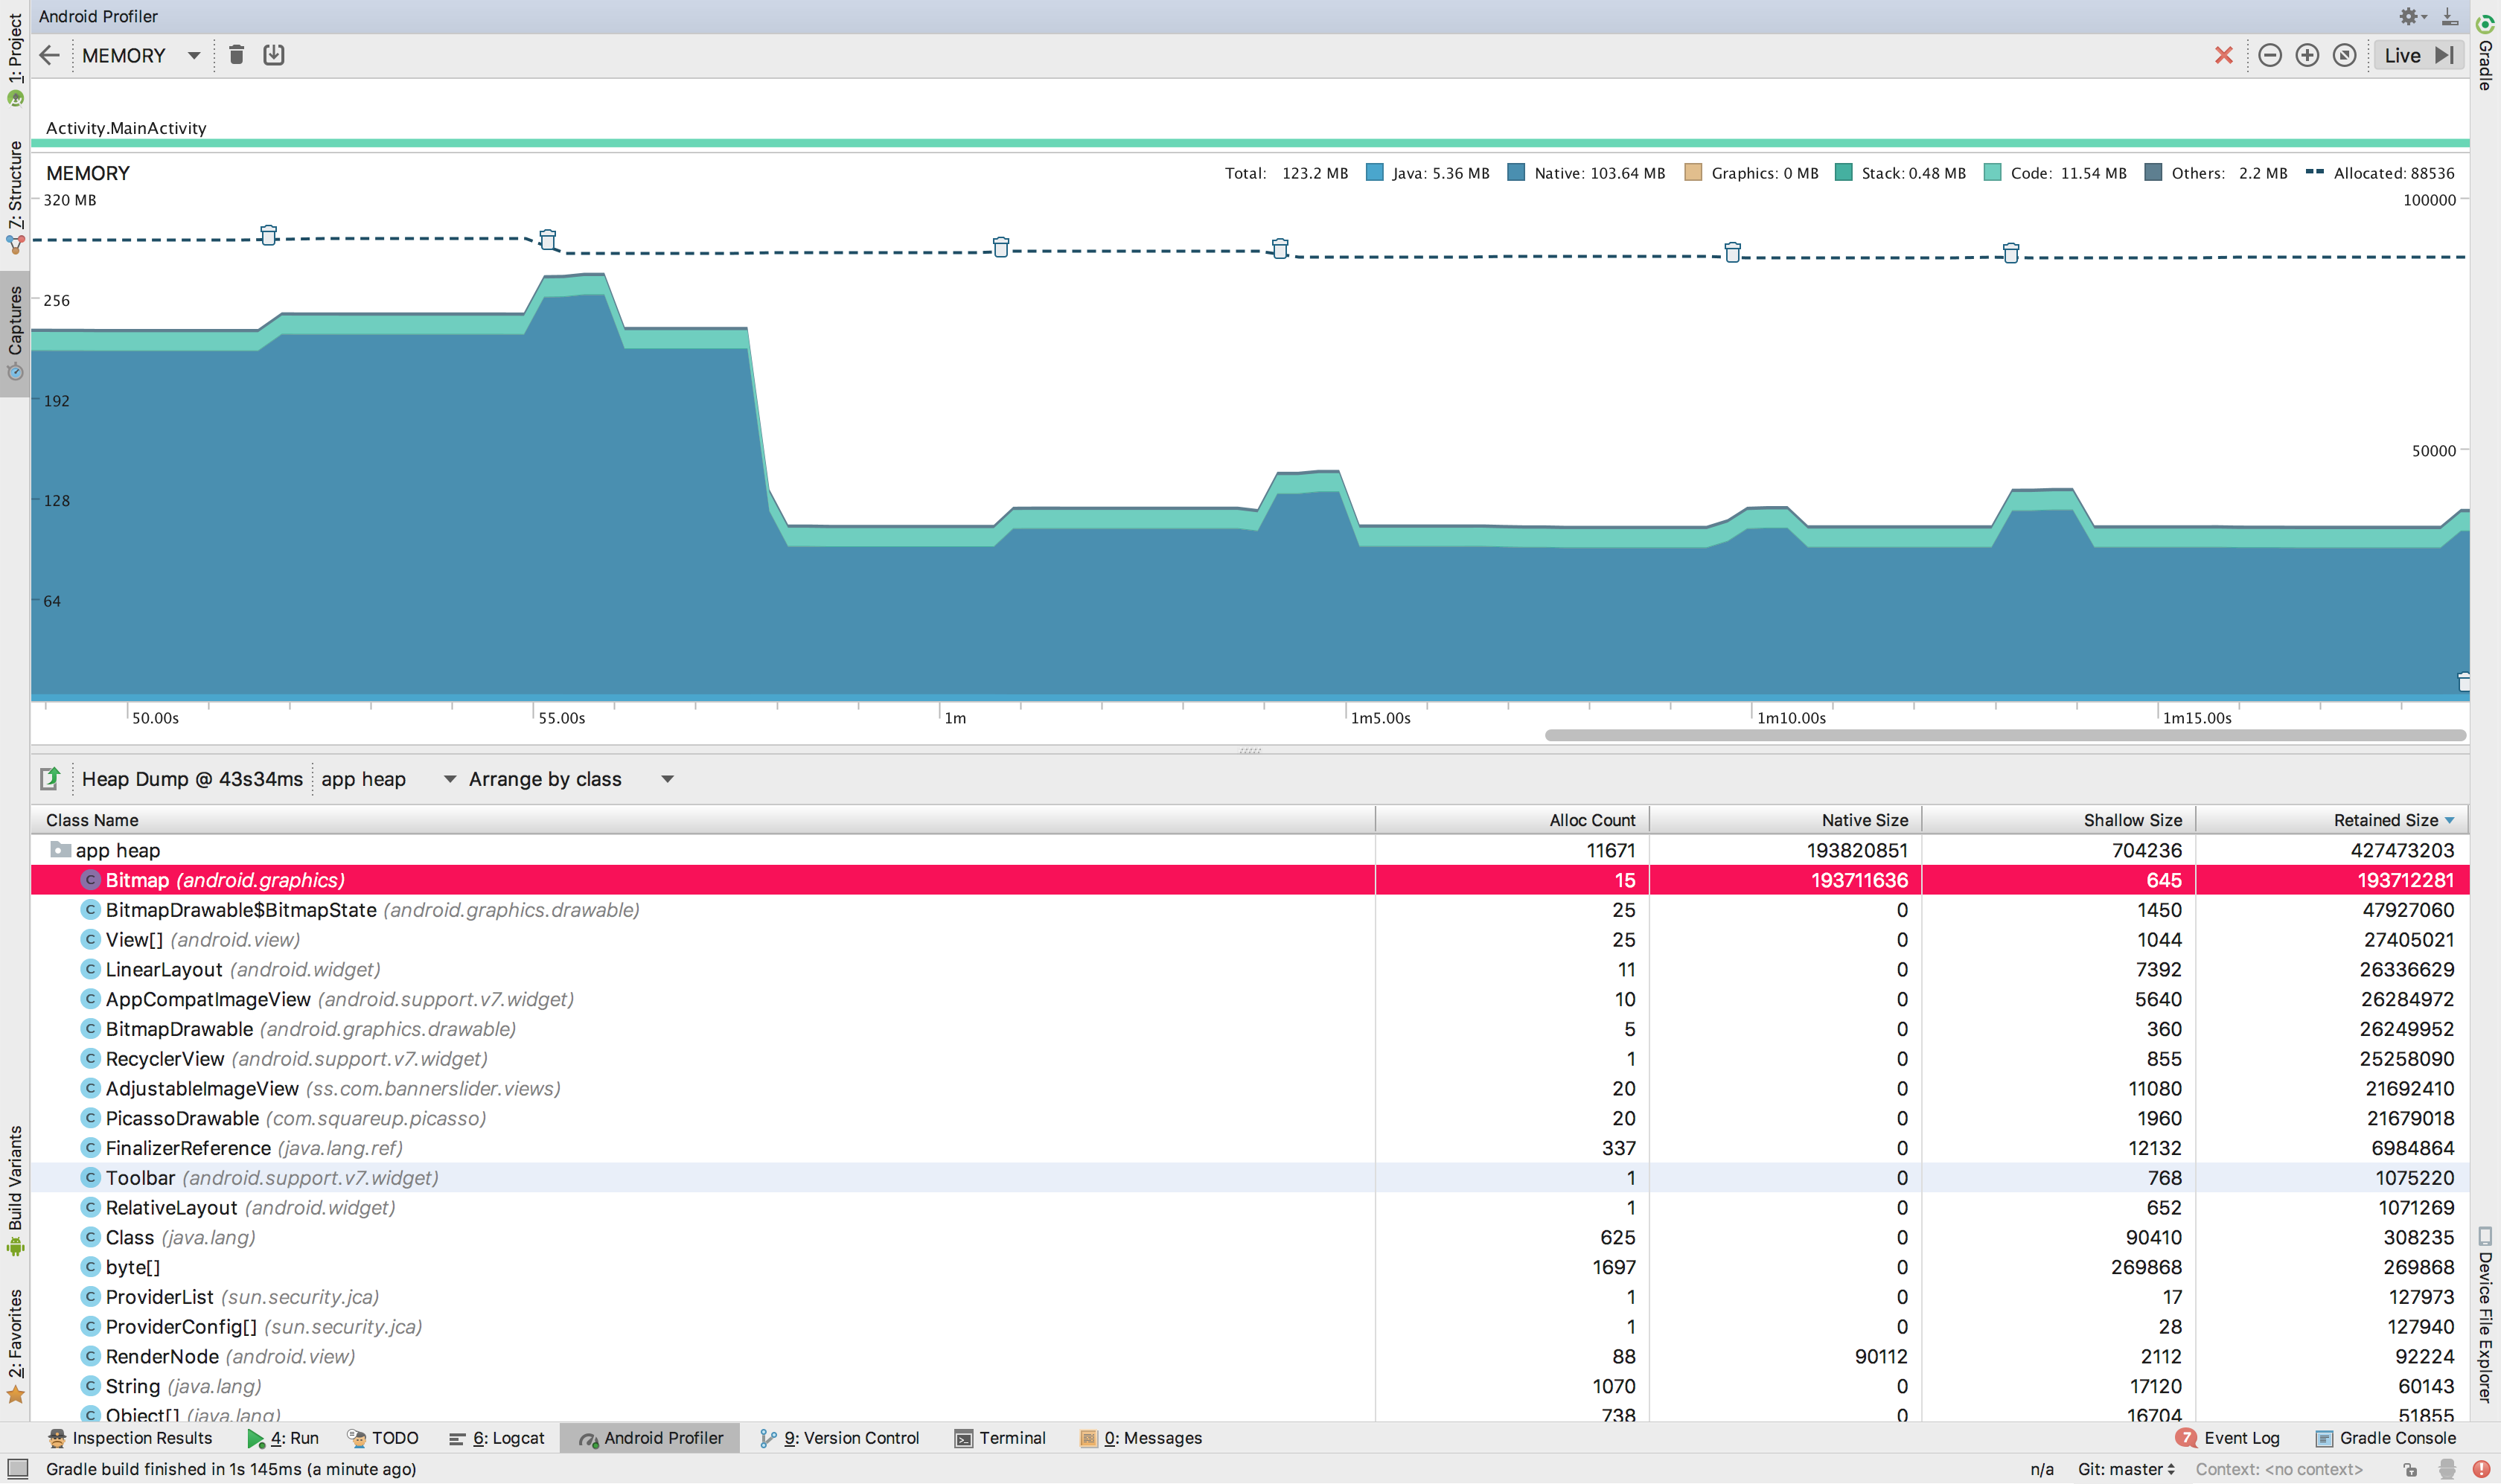
Task: Open the TODO tool window
Action: pyautogui.click(x=383, y=1438)
